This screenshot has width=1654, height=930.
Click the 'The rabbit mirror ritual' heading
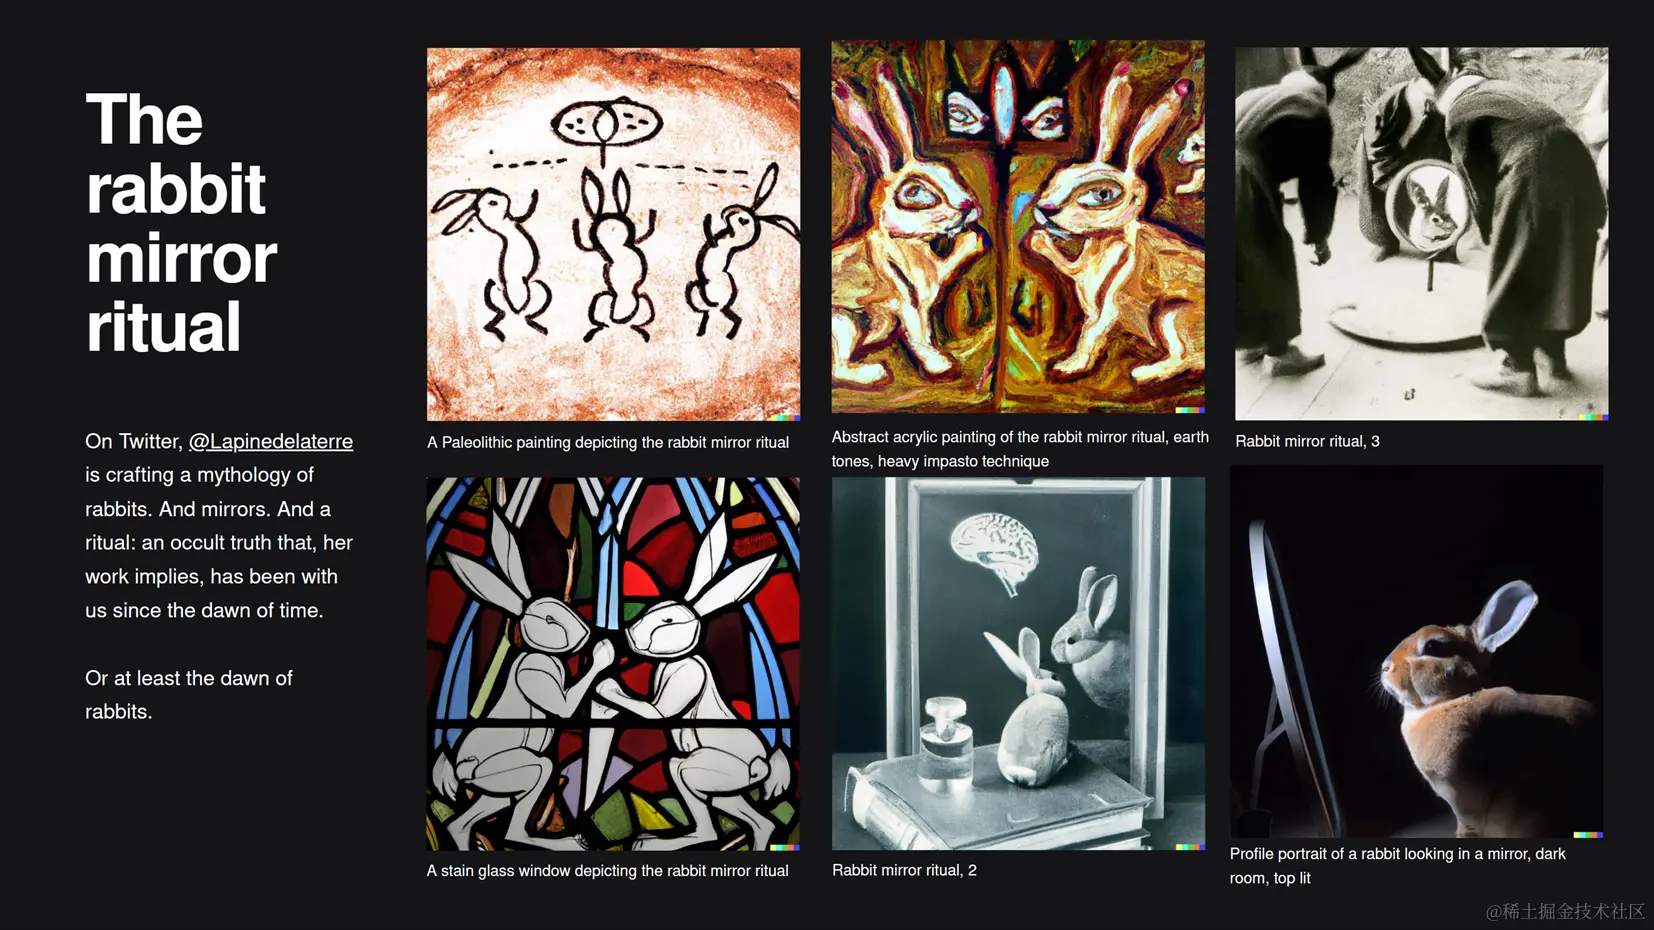(x=181, y=223)
